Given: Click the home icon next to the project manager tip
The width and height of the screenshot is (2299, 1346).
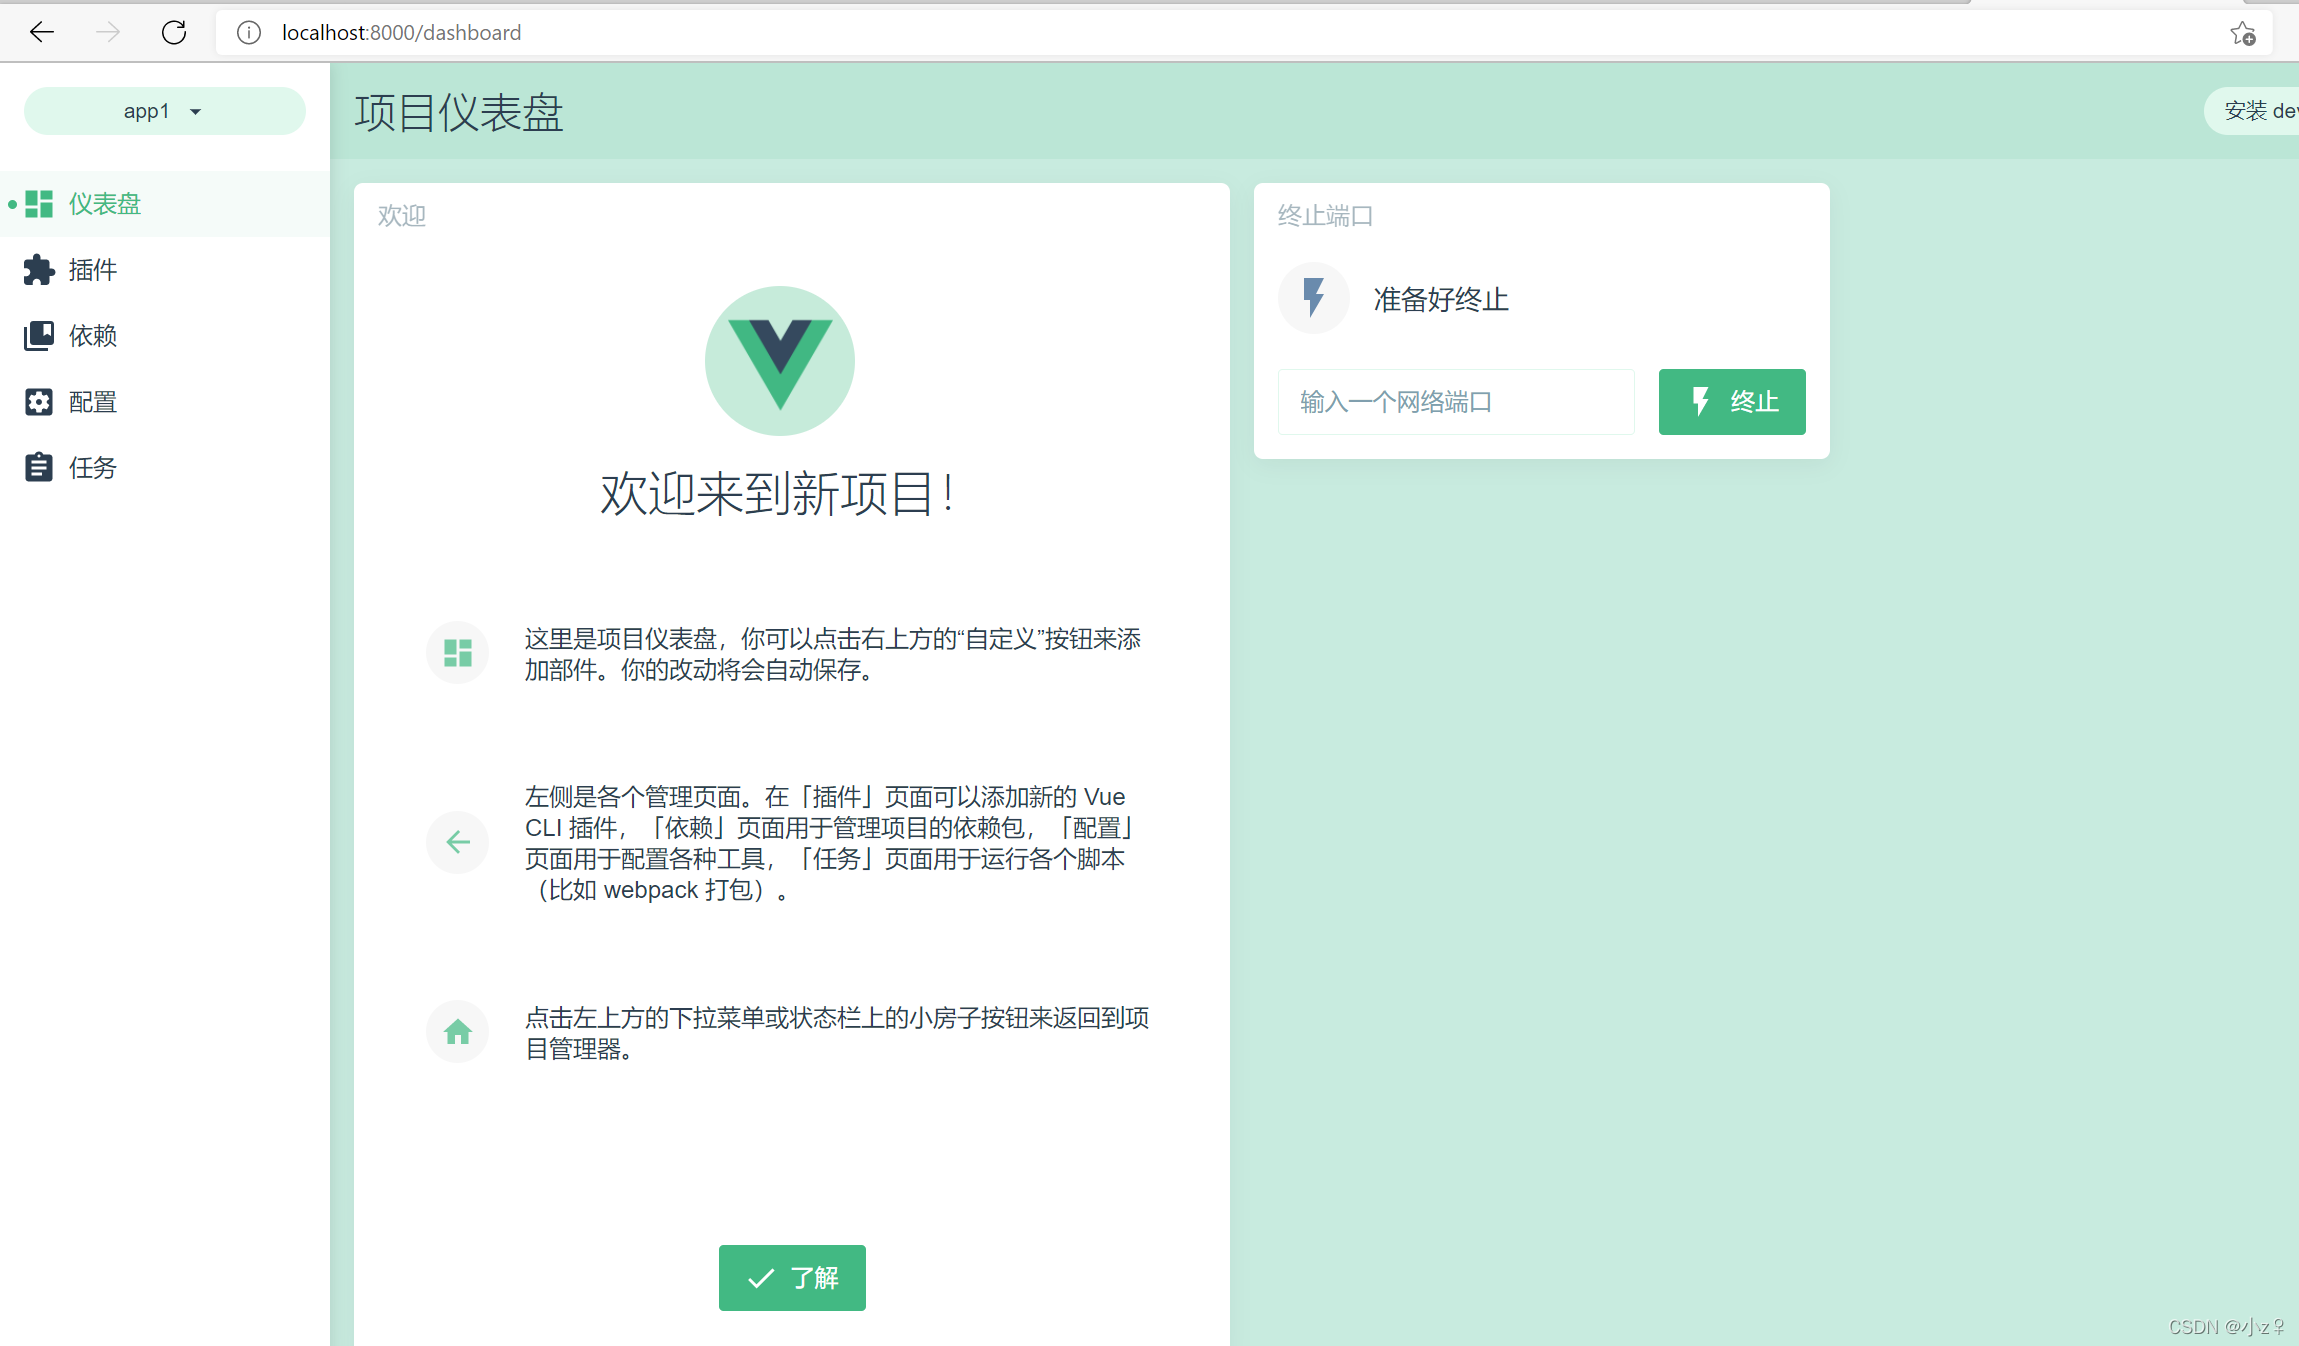Looking at the screenshot, I should [457, 1031].
